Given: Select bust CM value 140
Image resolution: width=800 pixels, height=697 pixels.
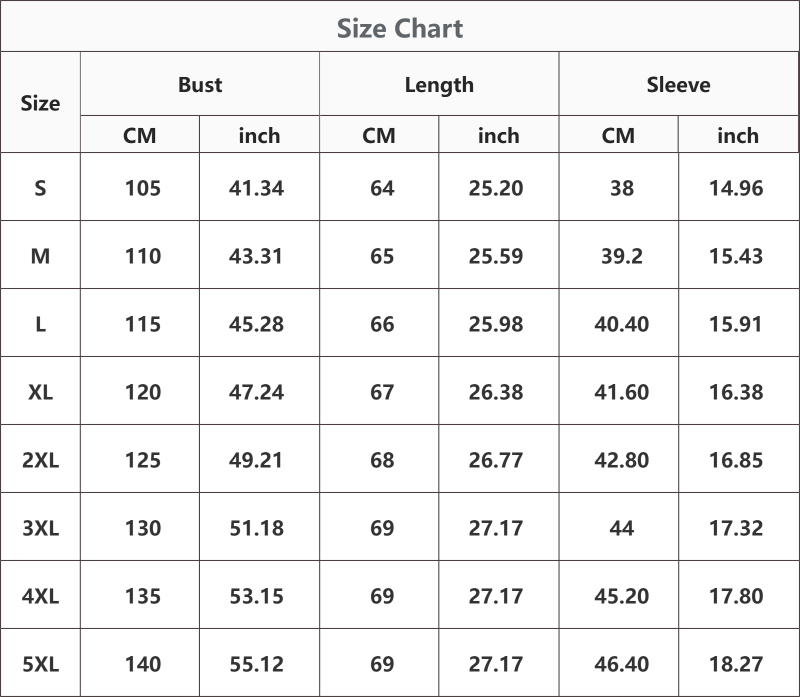Looking at the screenshot, I should click(143, 664).
